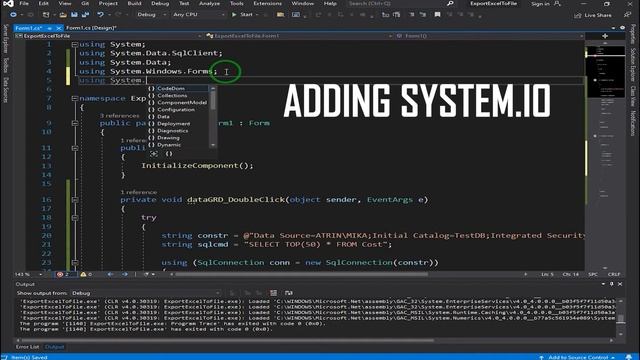
Task: Open the Start button dropdown arrow
Action: coord(257,15)
